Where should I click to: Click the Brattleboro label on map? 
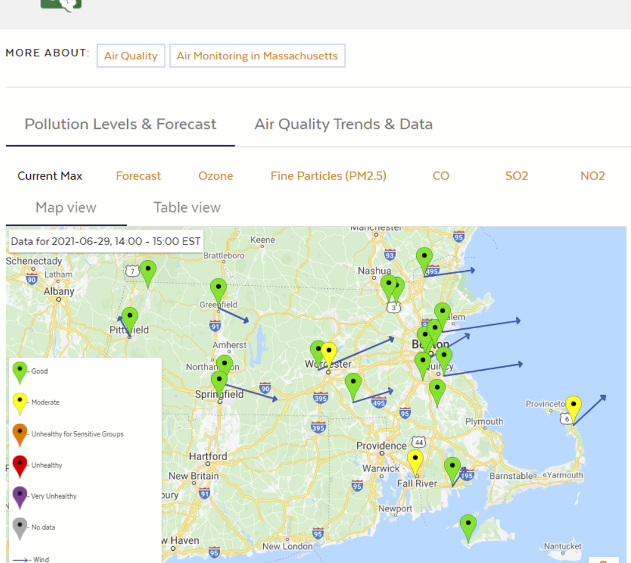(224, 256)
